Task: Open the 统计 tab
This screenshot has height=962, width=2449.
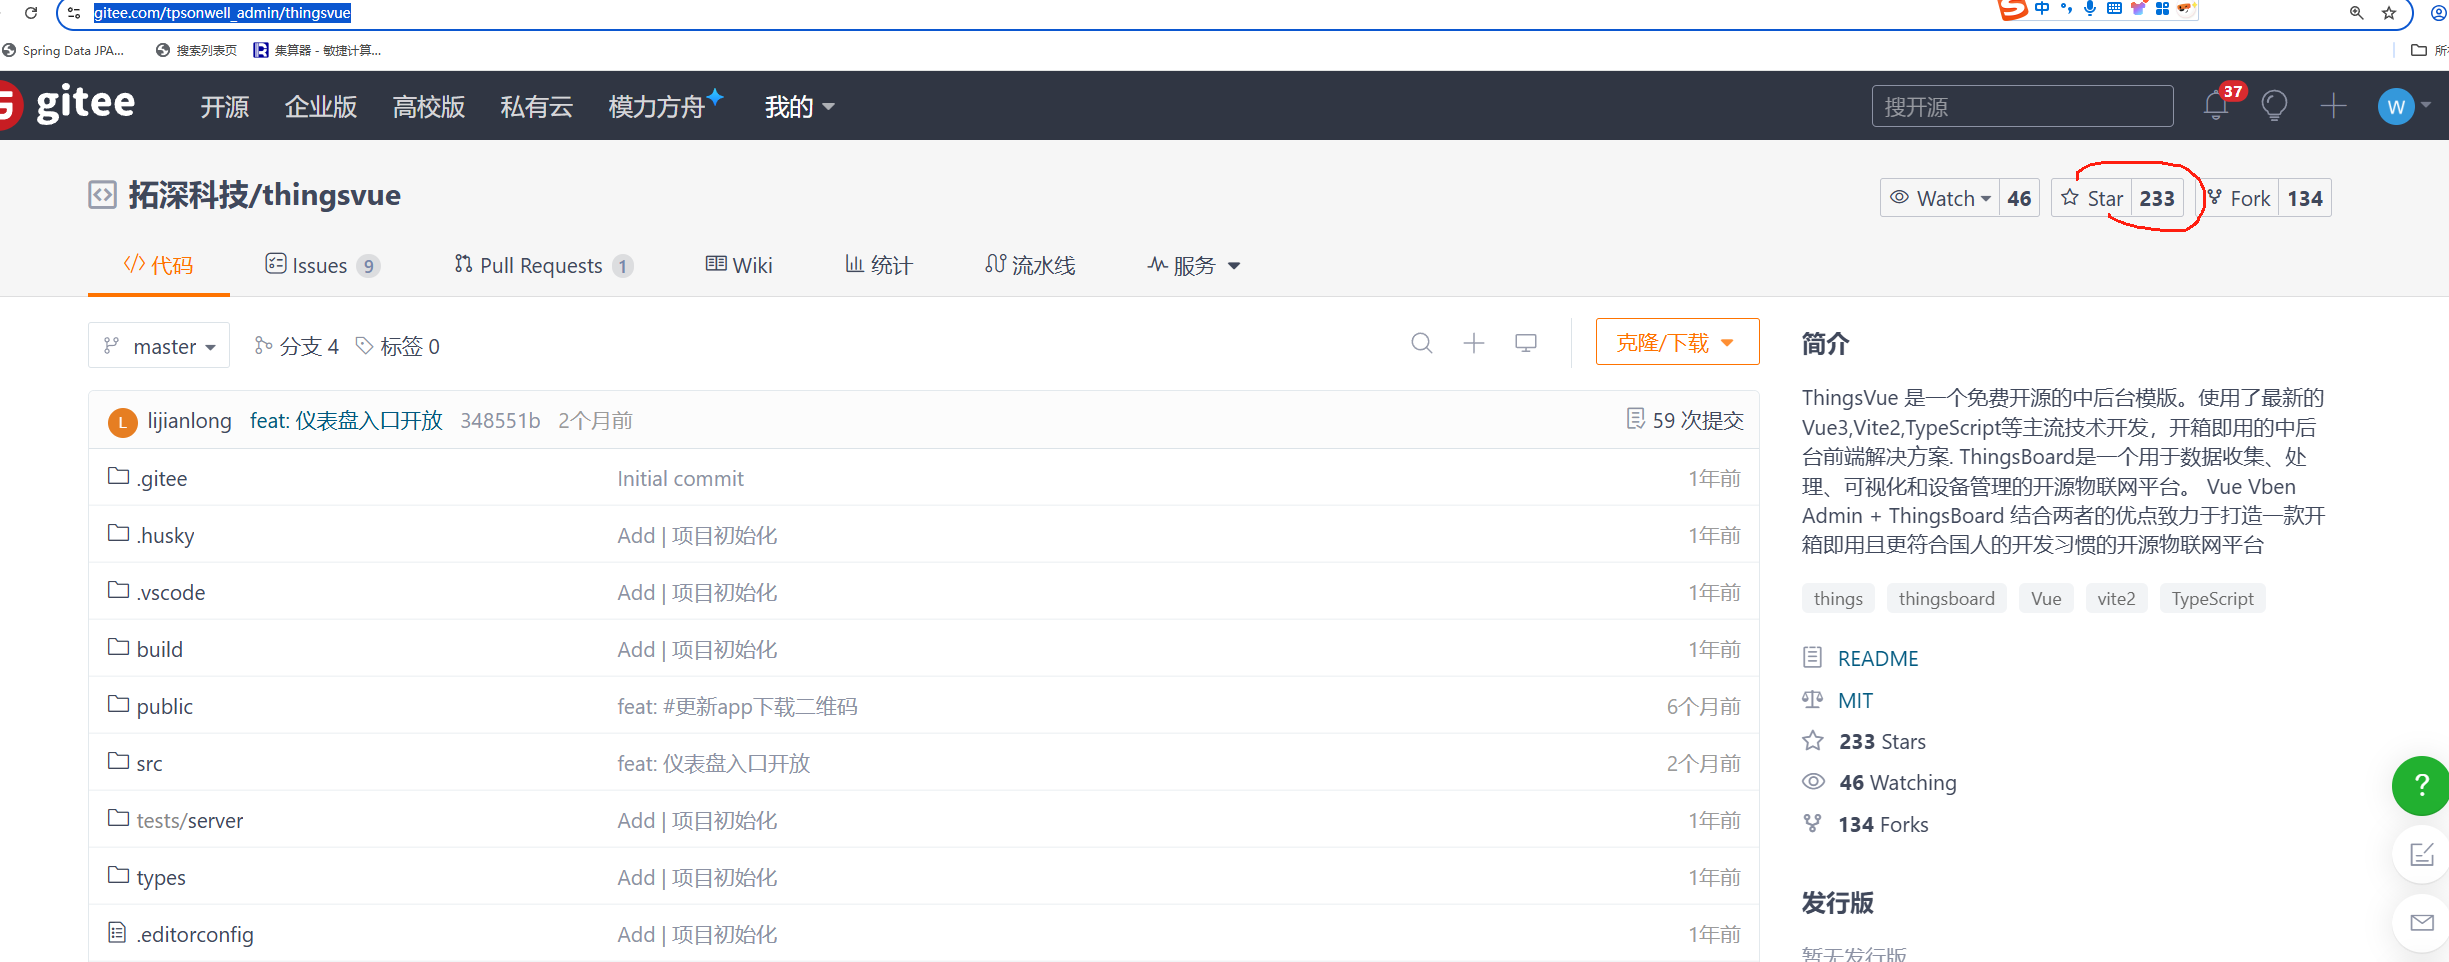Action: (x=878, y=265)
